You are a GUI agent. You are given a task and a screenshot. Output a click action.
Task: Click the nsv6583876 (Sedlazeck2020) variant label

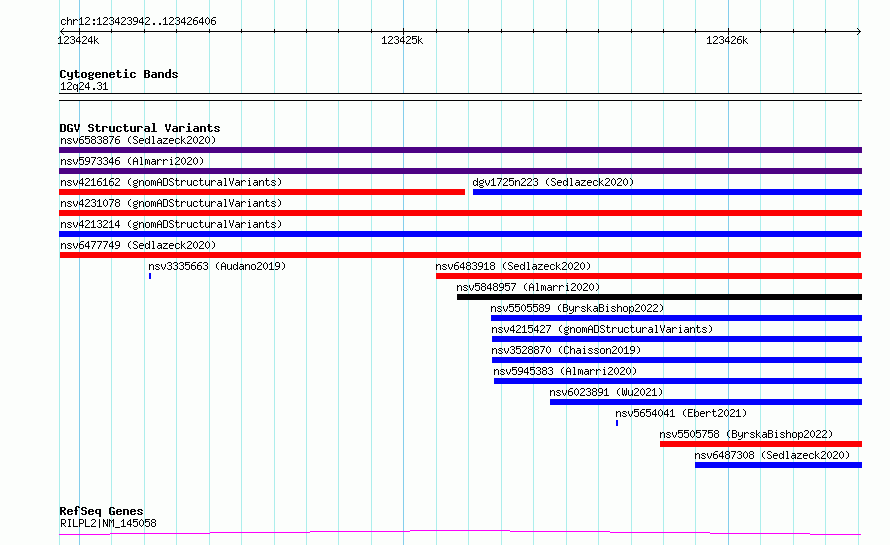(138, 140)
